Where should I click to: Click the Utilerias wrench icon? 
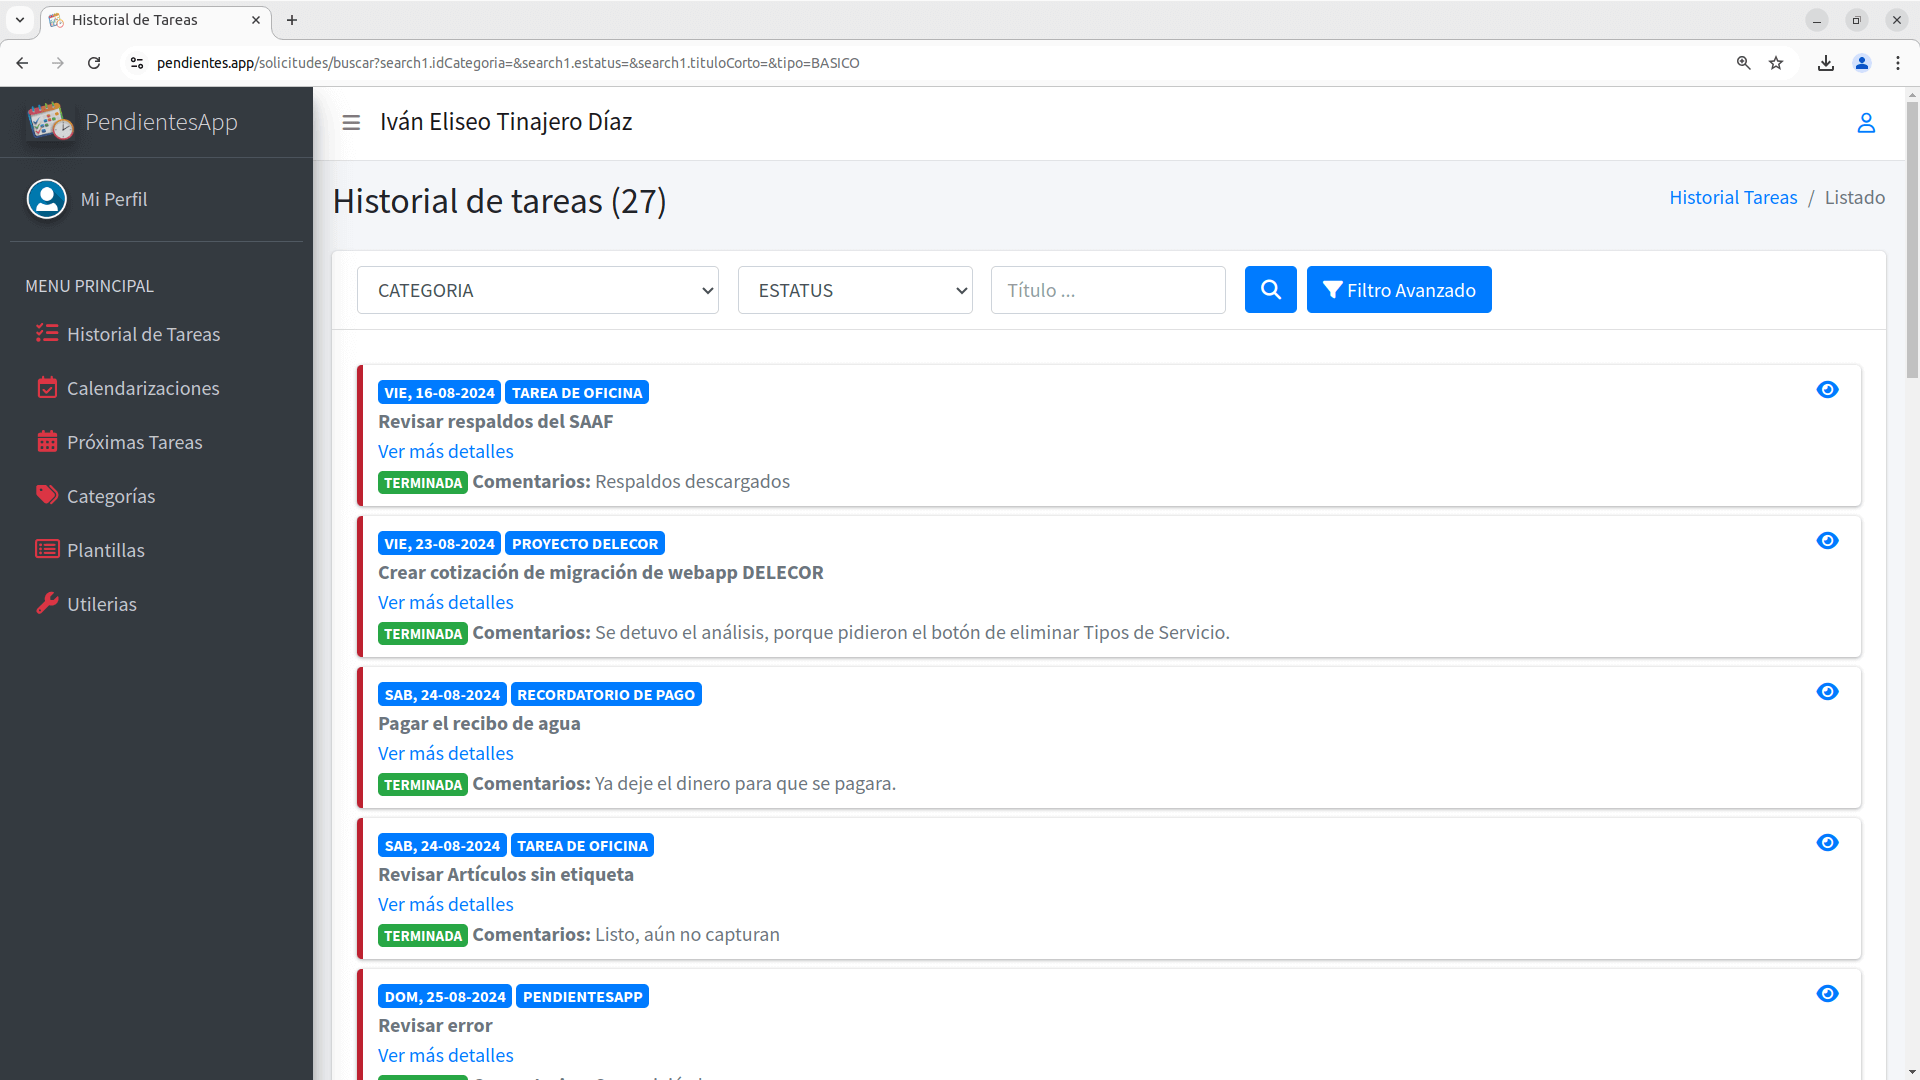pos(47,603)
